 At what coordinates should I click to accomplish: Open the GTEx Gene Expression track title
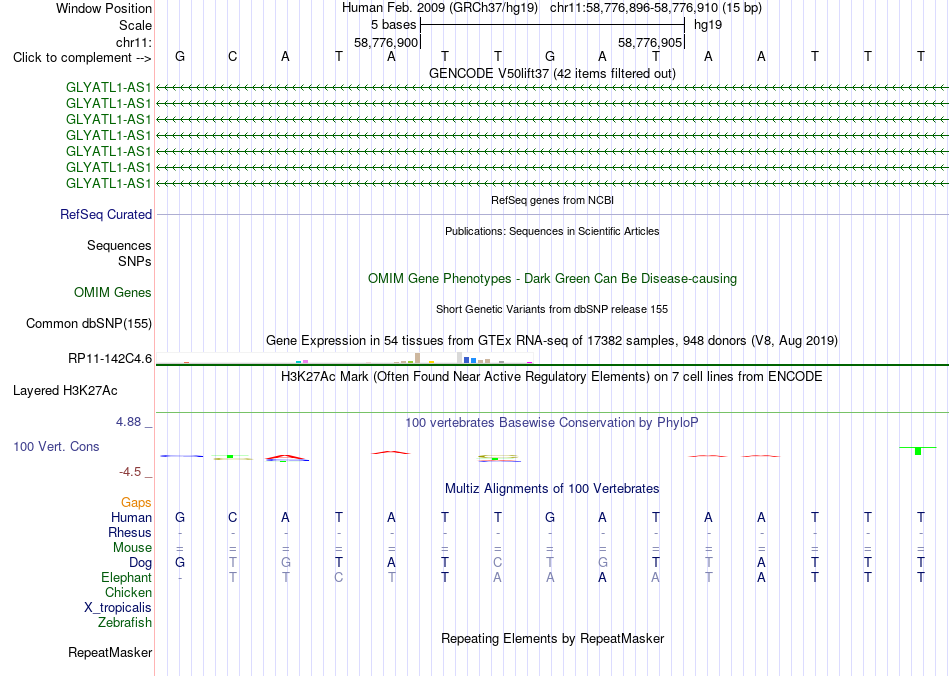point(552,340)
